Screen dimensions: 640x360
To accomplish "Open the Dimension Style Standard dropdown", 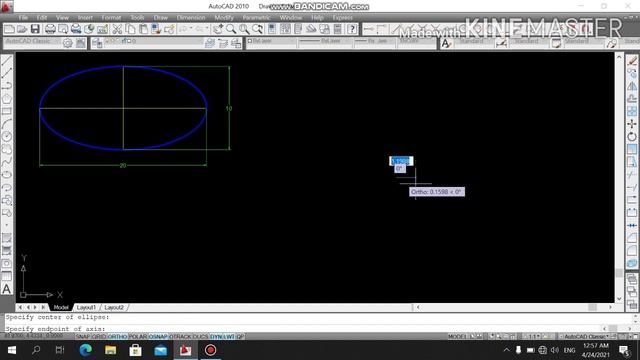I will (528, 42).
